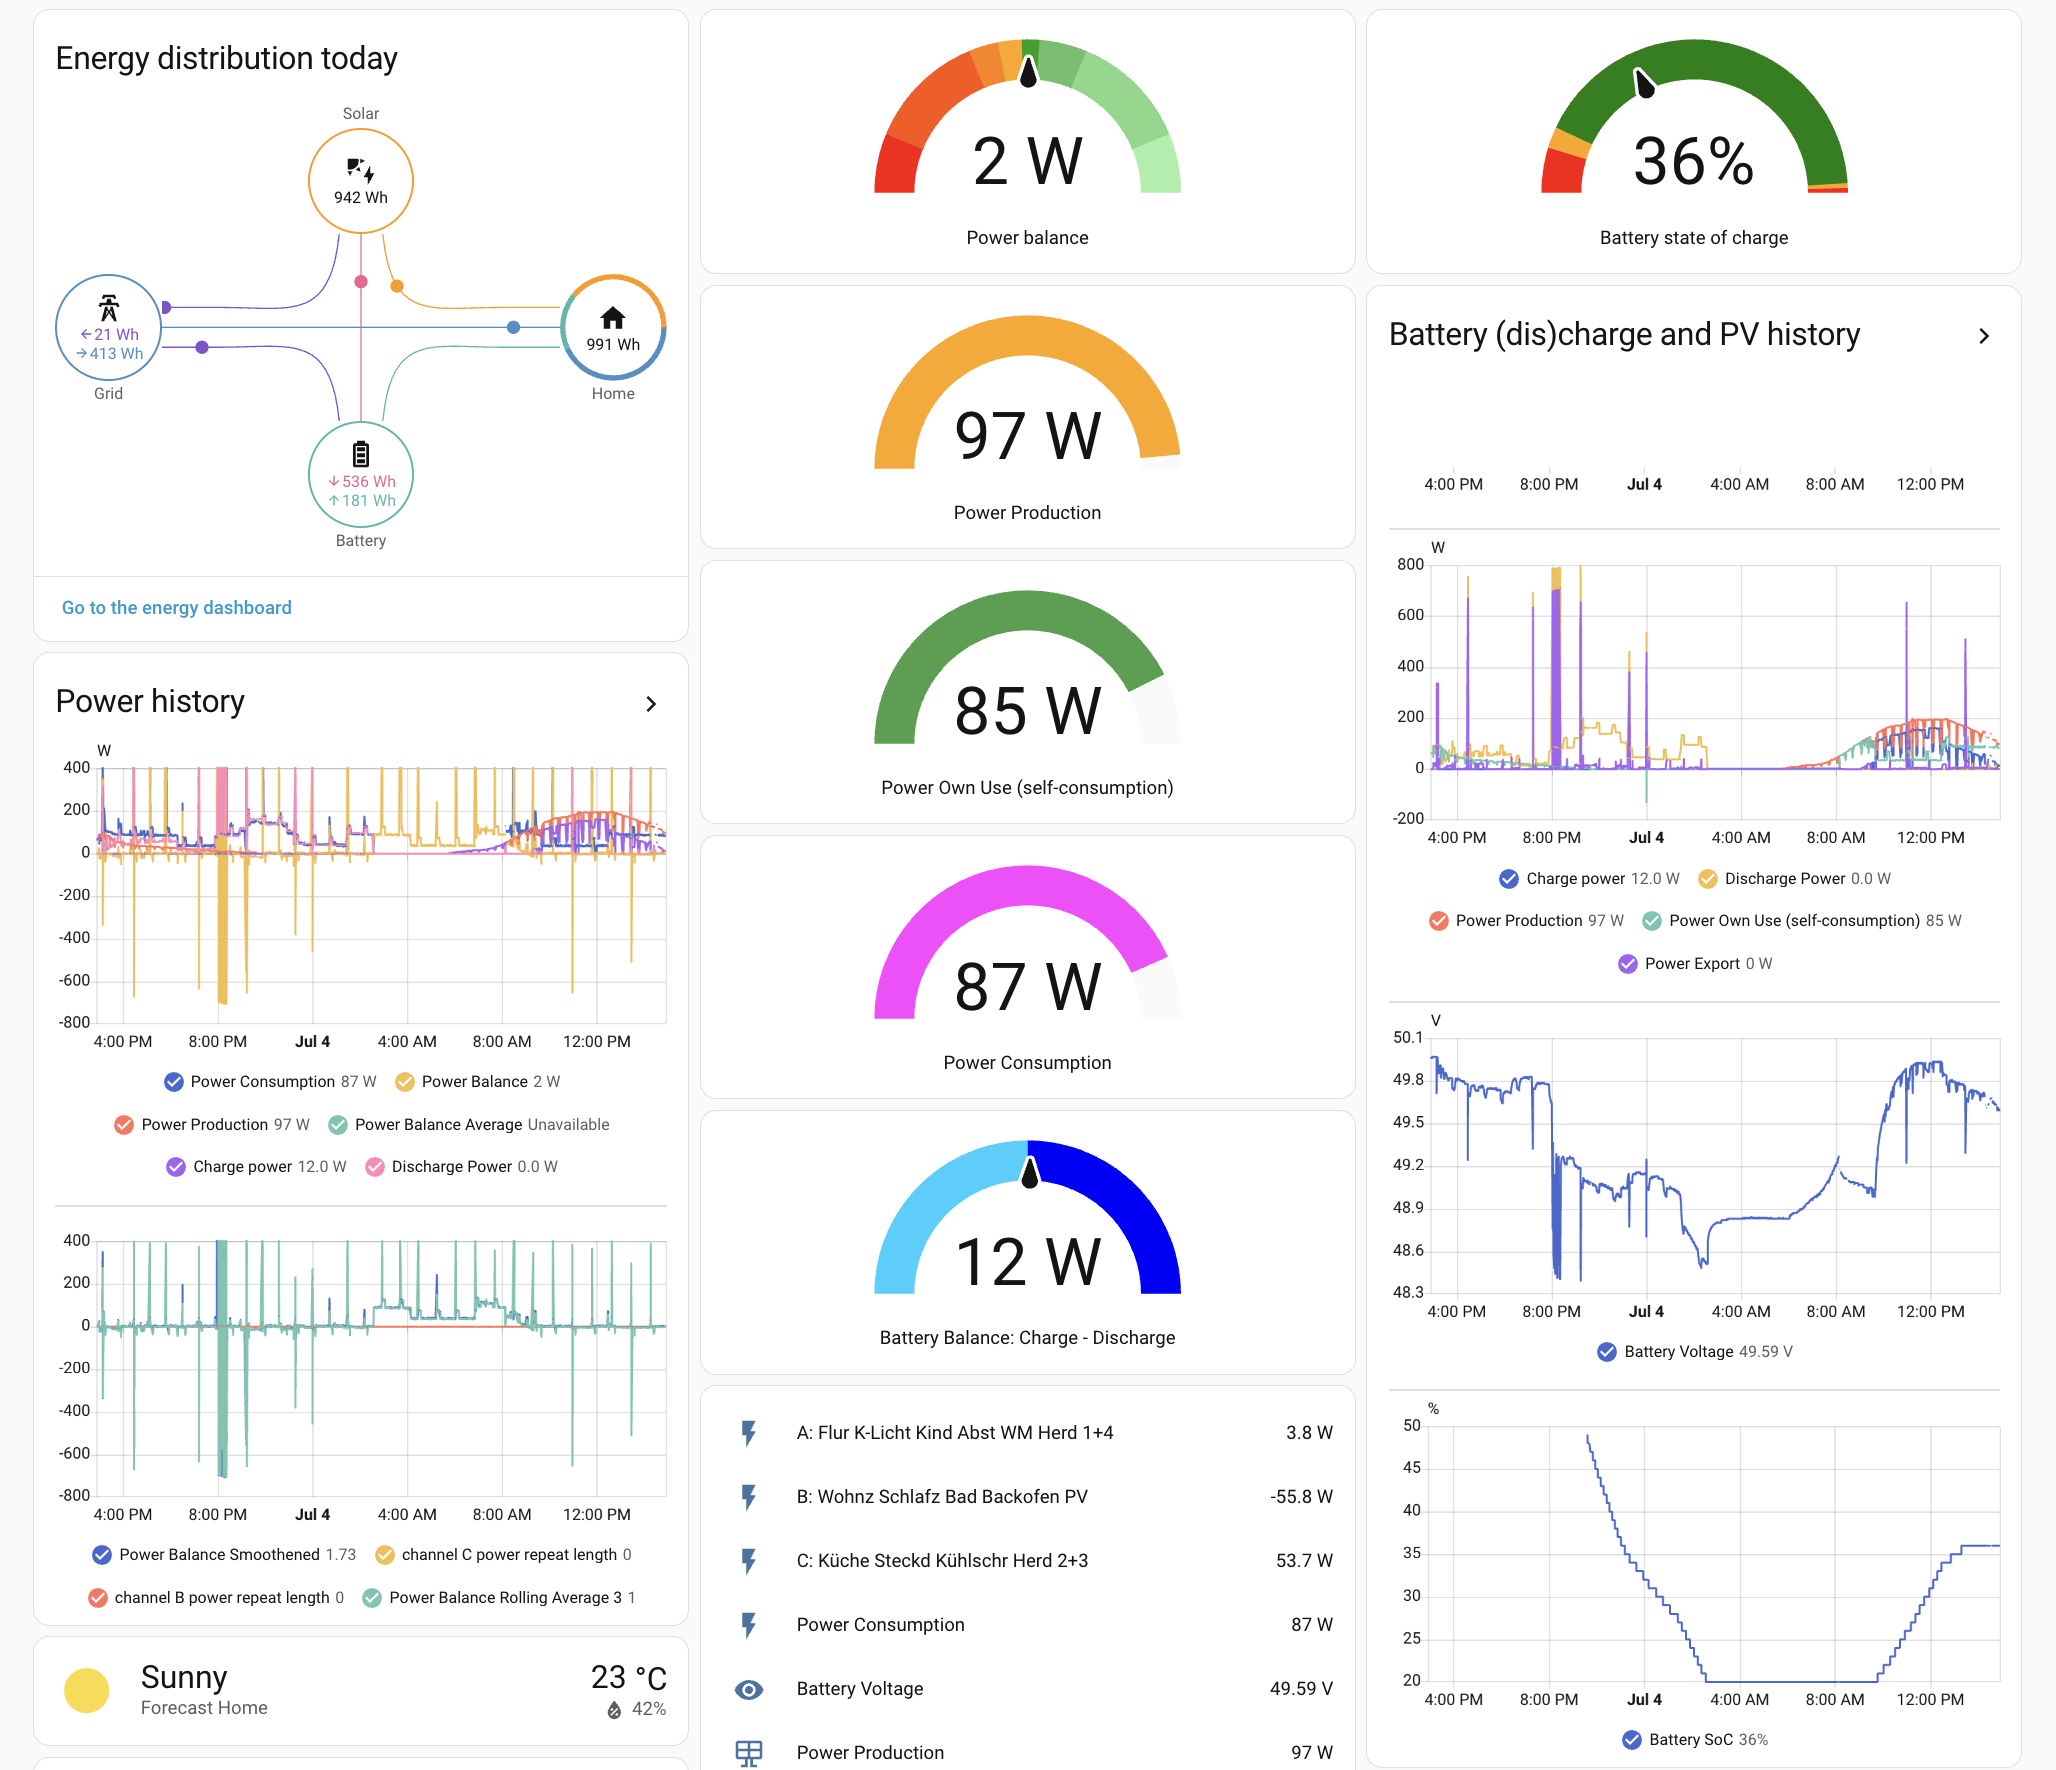
Task: Toggle Power Export 0 W legend item
Action: (x=1695, y=964)
